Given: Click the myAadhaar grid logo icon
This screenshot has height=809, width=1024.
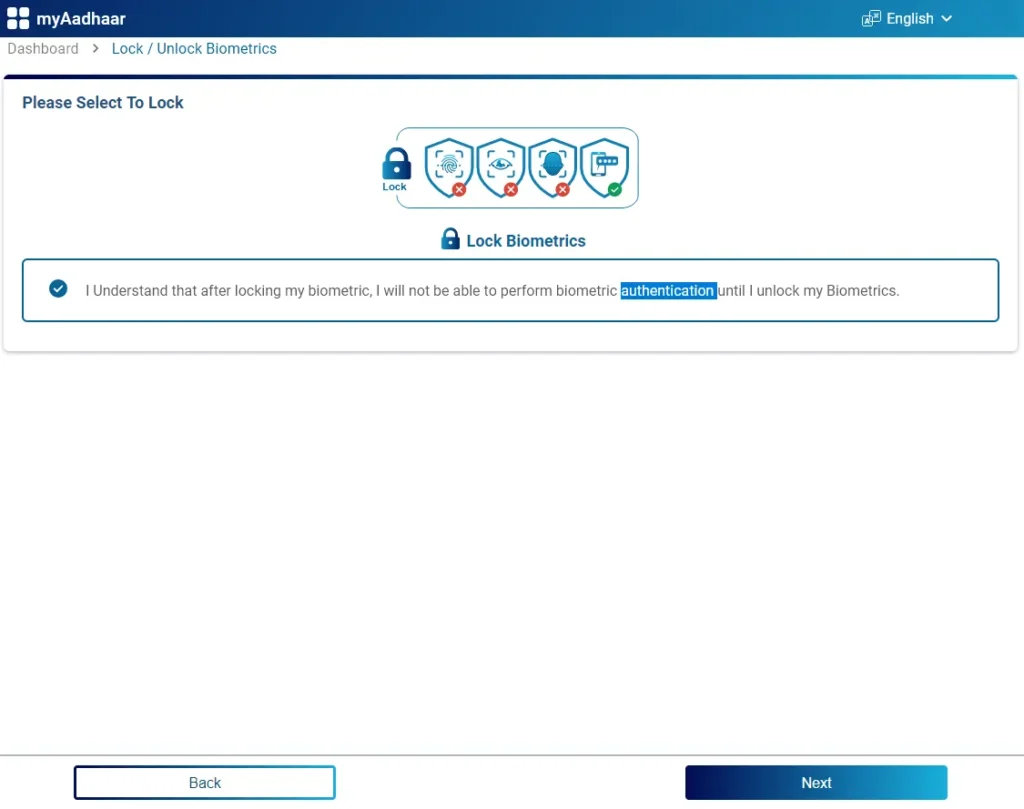Looking at the screenshot, I should point(18,18).
